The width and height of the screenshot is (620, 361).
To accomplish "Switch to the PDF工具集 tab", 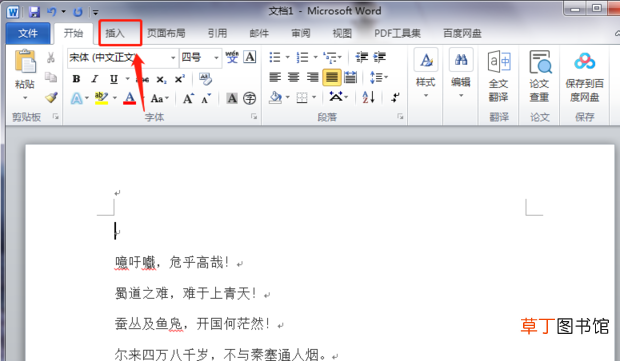I will click(397, 33).
